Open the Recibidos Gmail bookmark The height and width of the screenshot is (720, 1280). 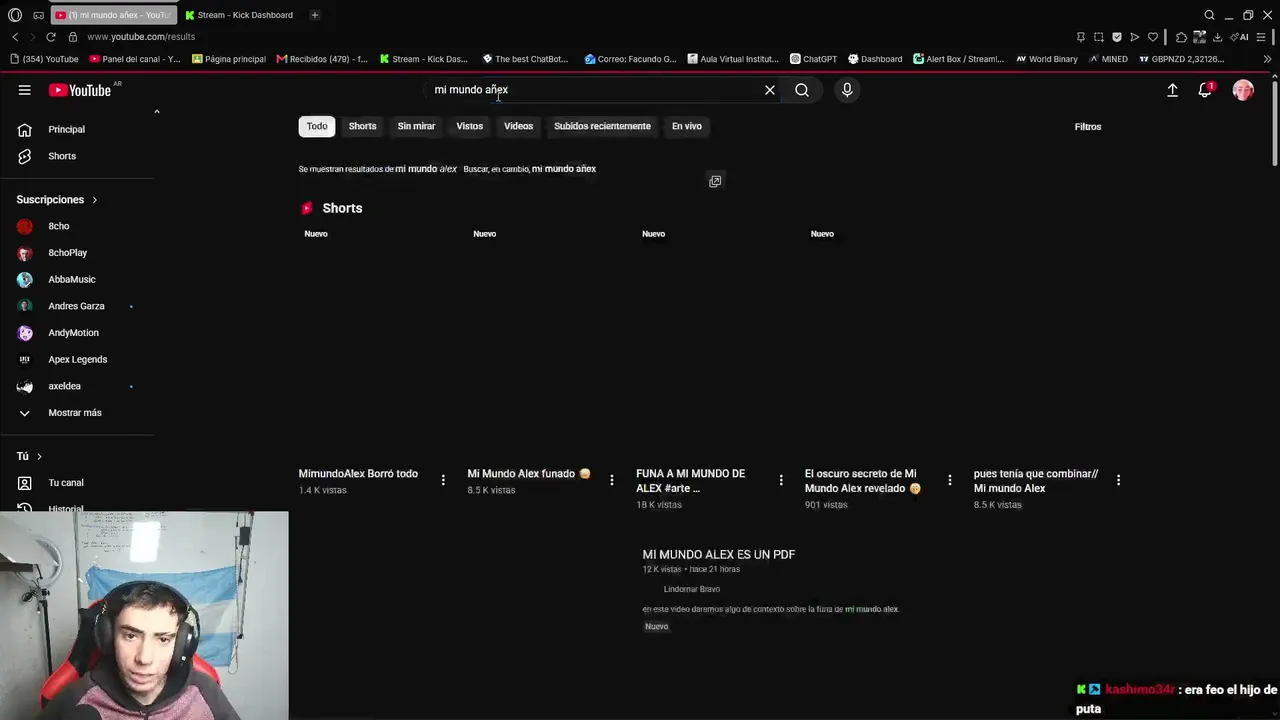pyautogui.click(x=322, y=59)
